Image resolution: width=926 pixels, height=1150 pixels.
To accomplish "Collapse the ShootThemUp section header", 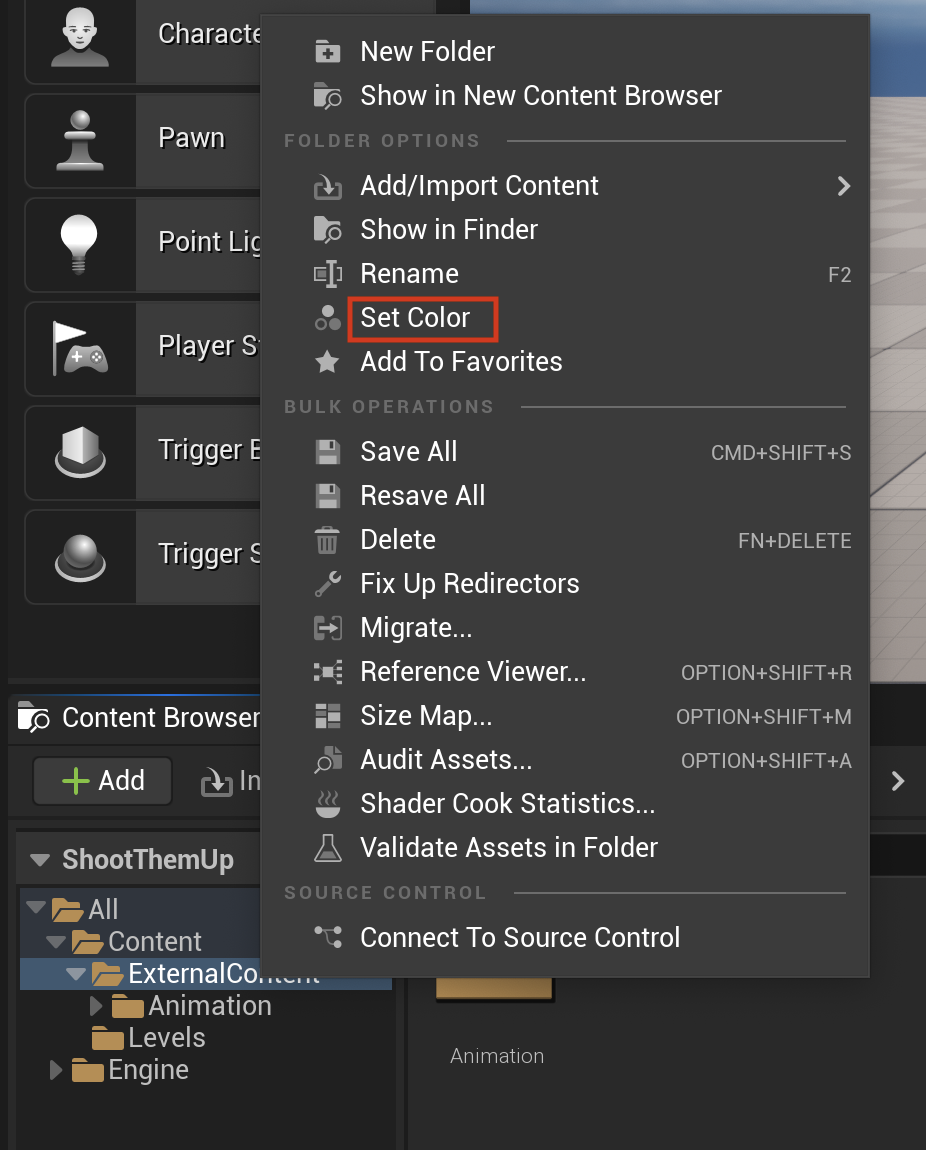I will tap(40, 860).
